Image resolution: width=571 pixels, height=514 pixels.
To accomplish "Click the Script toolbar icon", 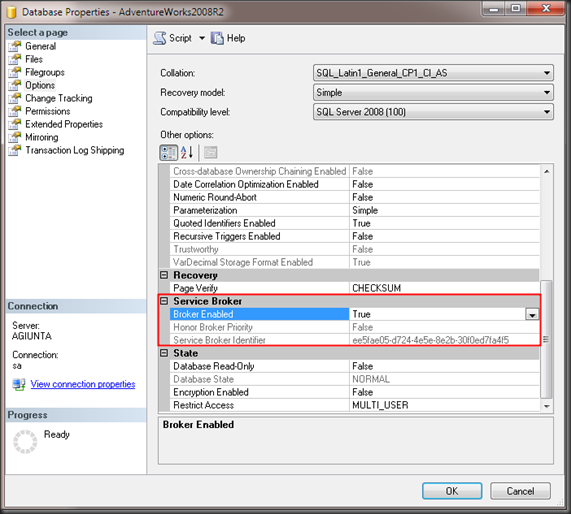I will coord(160,38).
